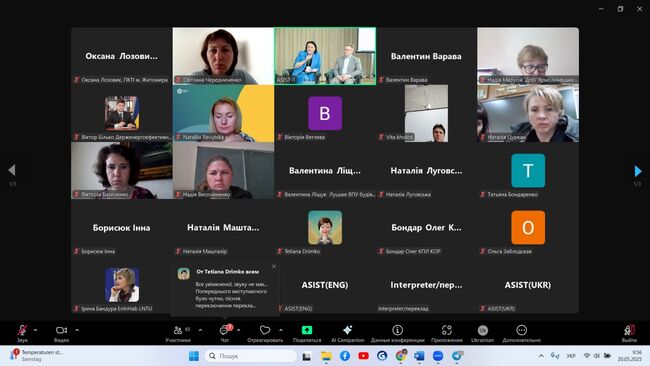This screenshot has height=366, width=650.
Task: Select Вікторія Базиченко video tile
Action: pos(122,170)
